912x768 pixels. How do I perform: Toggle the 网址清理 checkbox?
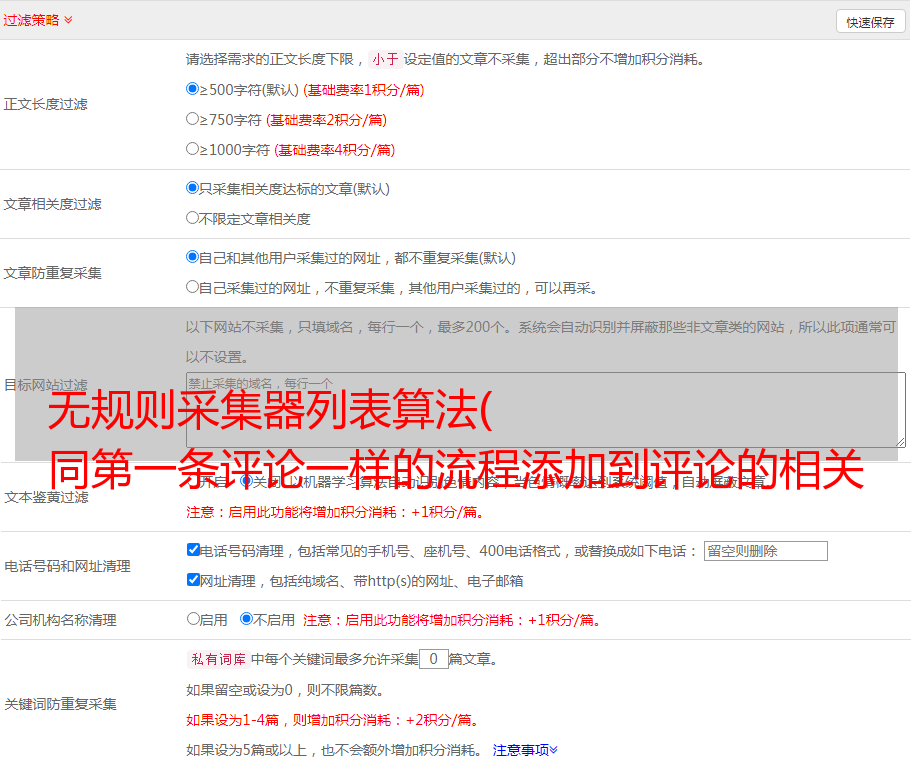[x=193, y=580]
